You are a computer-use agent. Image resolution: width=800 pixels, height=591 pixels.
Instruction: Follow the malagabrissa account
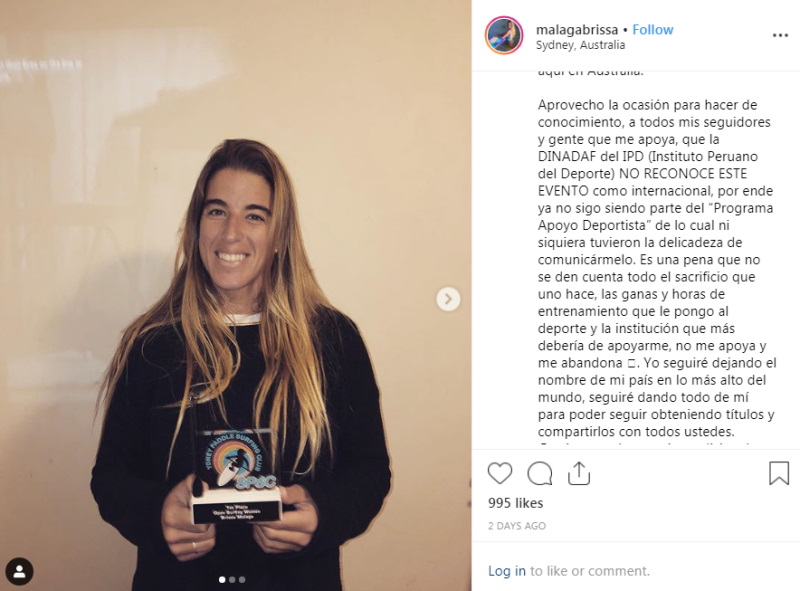coord(653,30)
